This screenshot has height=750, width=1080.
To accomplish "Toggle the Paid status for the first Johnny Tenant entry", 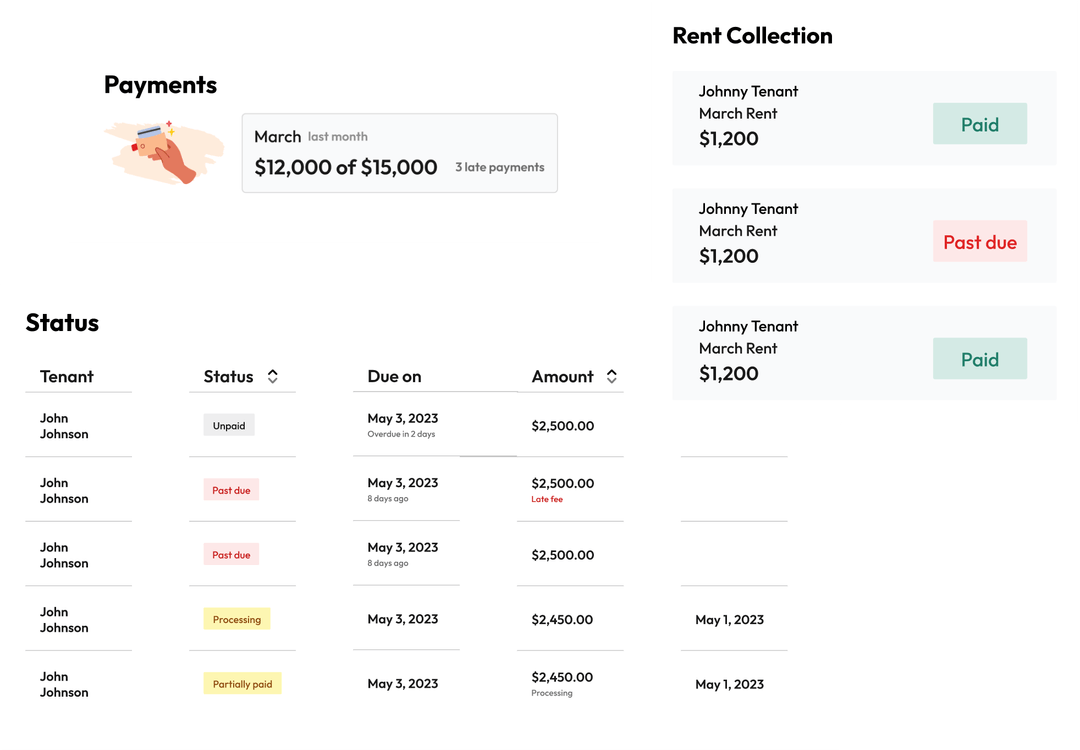I will click(979, 123).
